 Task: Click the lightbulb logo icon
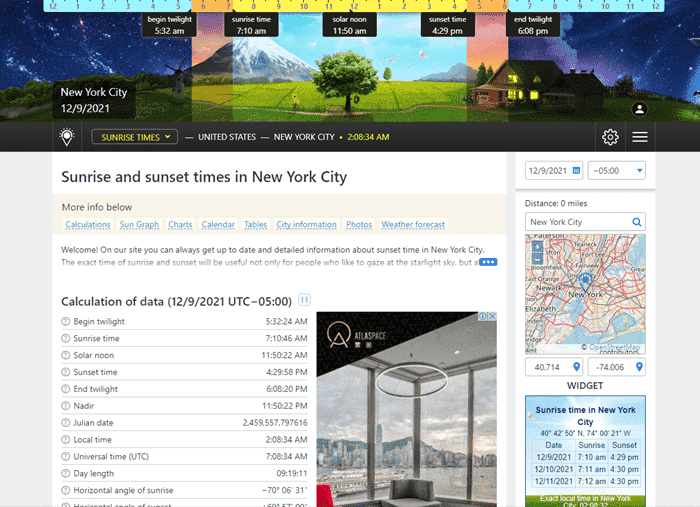coord(67,137)
